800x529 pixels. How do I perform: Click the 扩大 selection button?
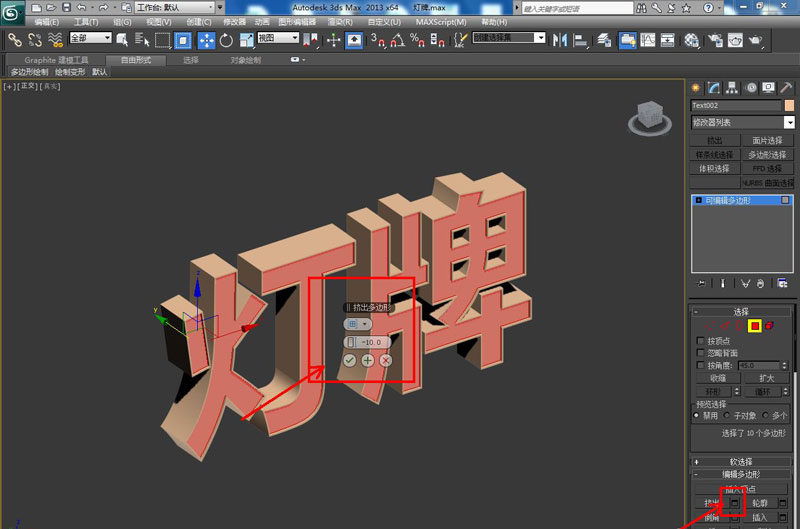coord(766,378)
